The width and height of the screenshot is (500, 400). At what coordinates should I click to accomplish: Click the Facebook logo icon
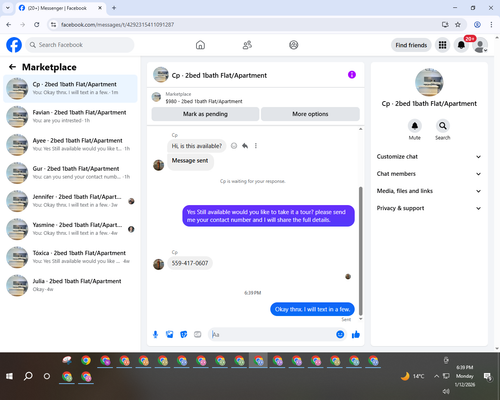(x=14, y=45)
